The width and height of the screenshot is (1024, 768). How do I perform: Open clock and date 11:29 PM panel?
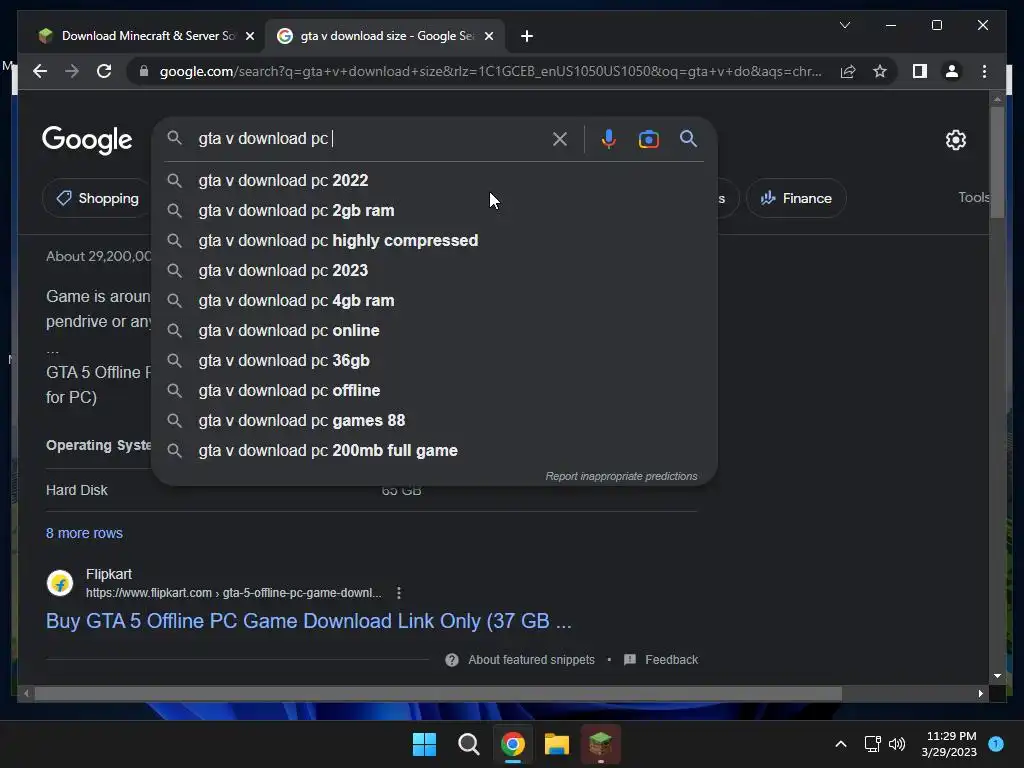[x=951, y=744]
